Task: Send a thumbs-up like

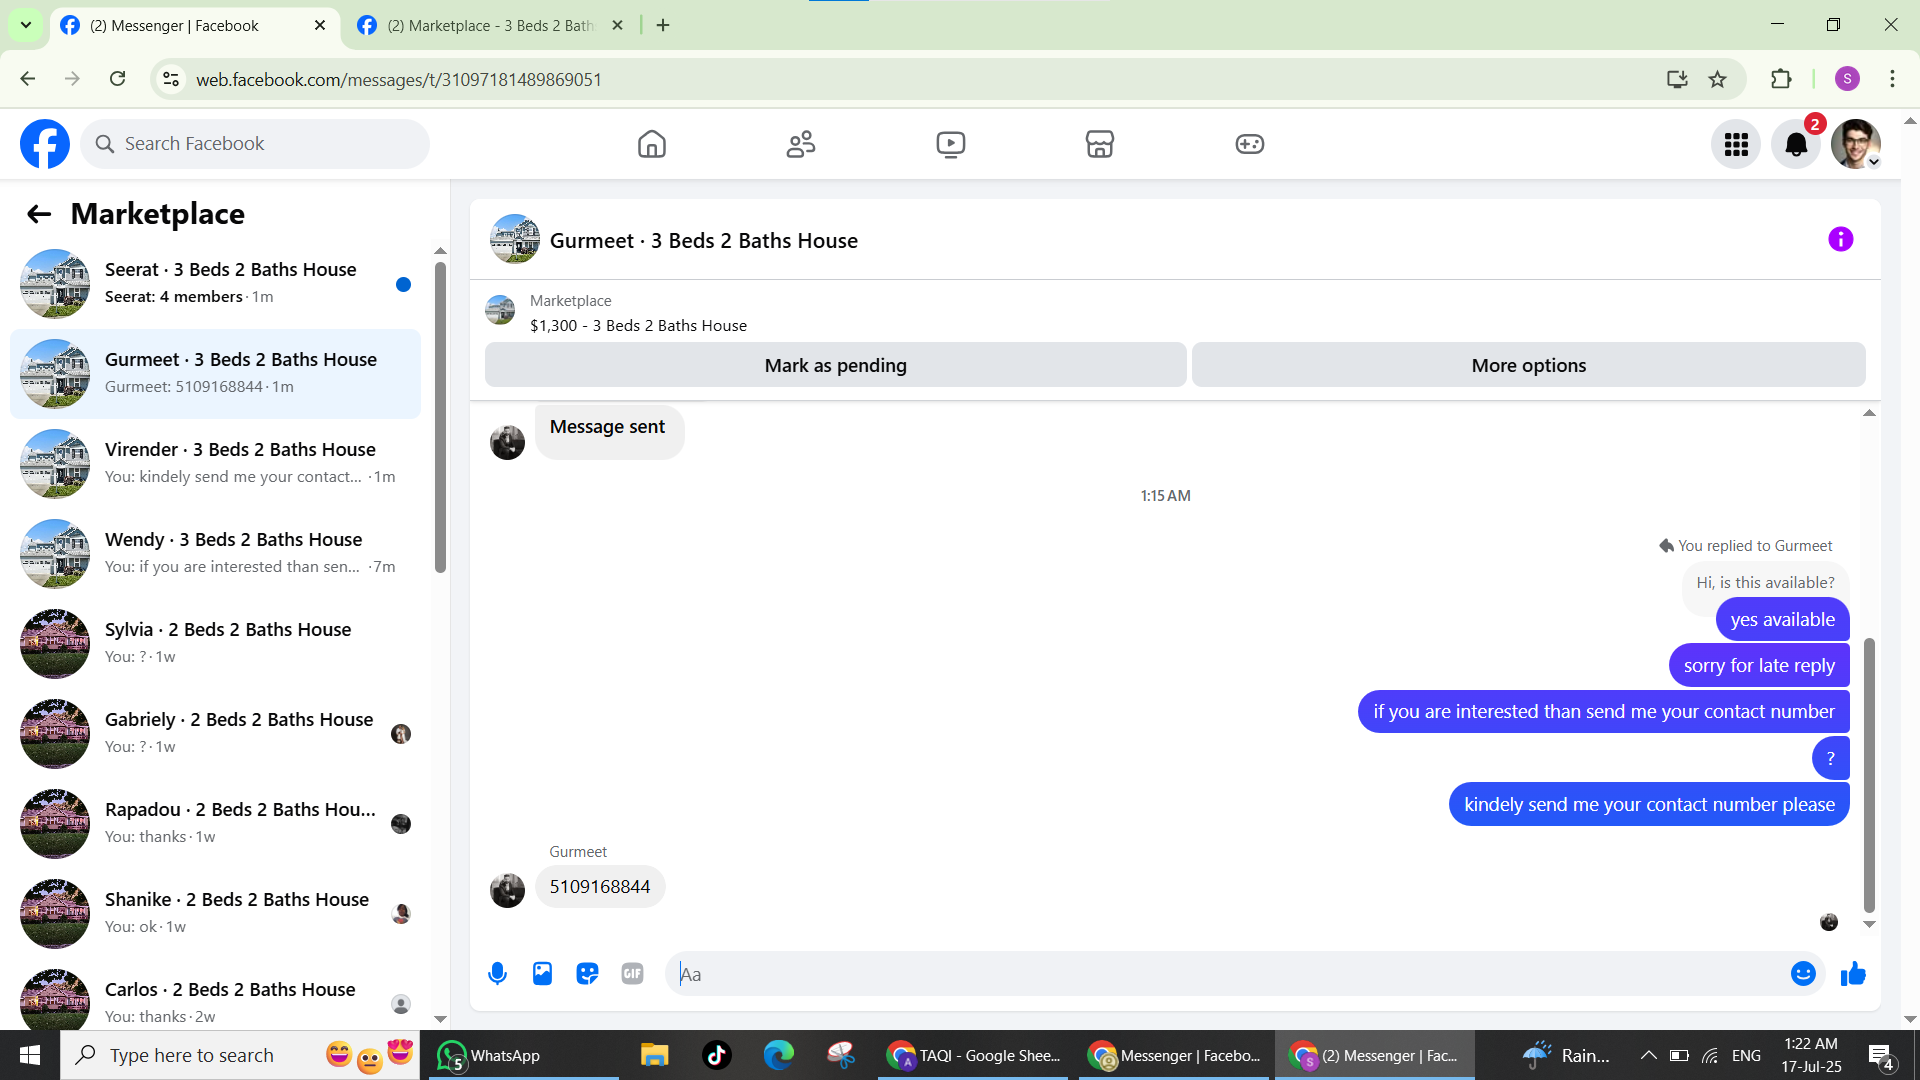Action: pos(1853,974)
